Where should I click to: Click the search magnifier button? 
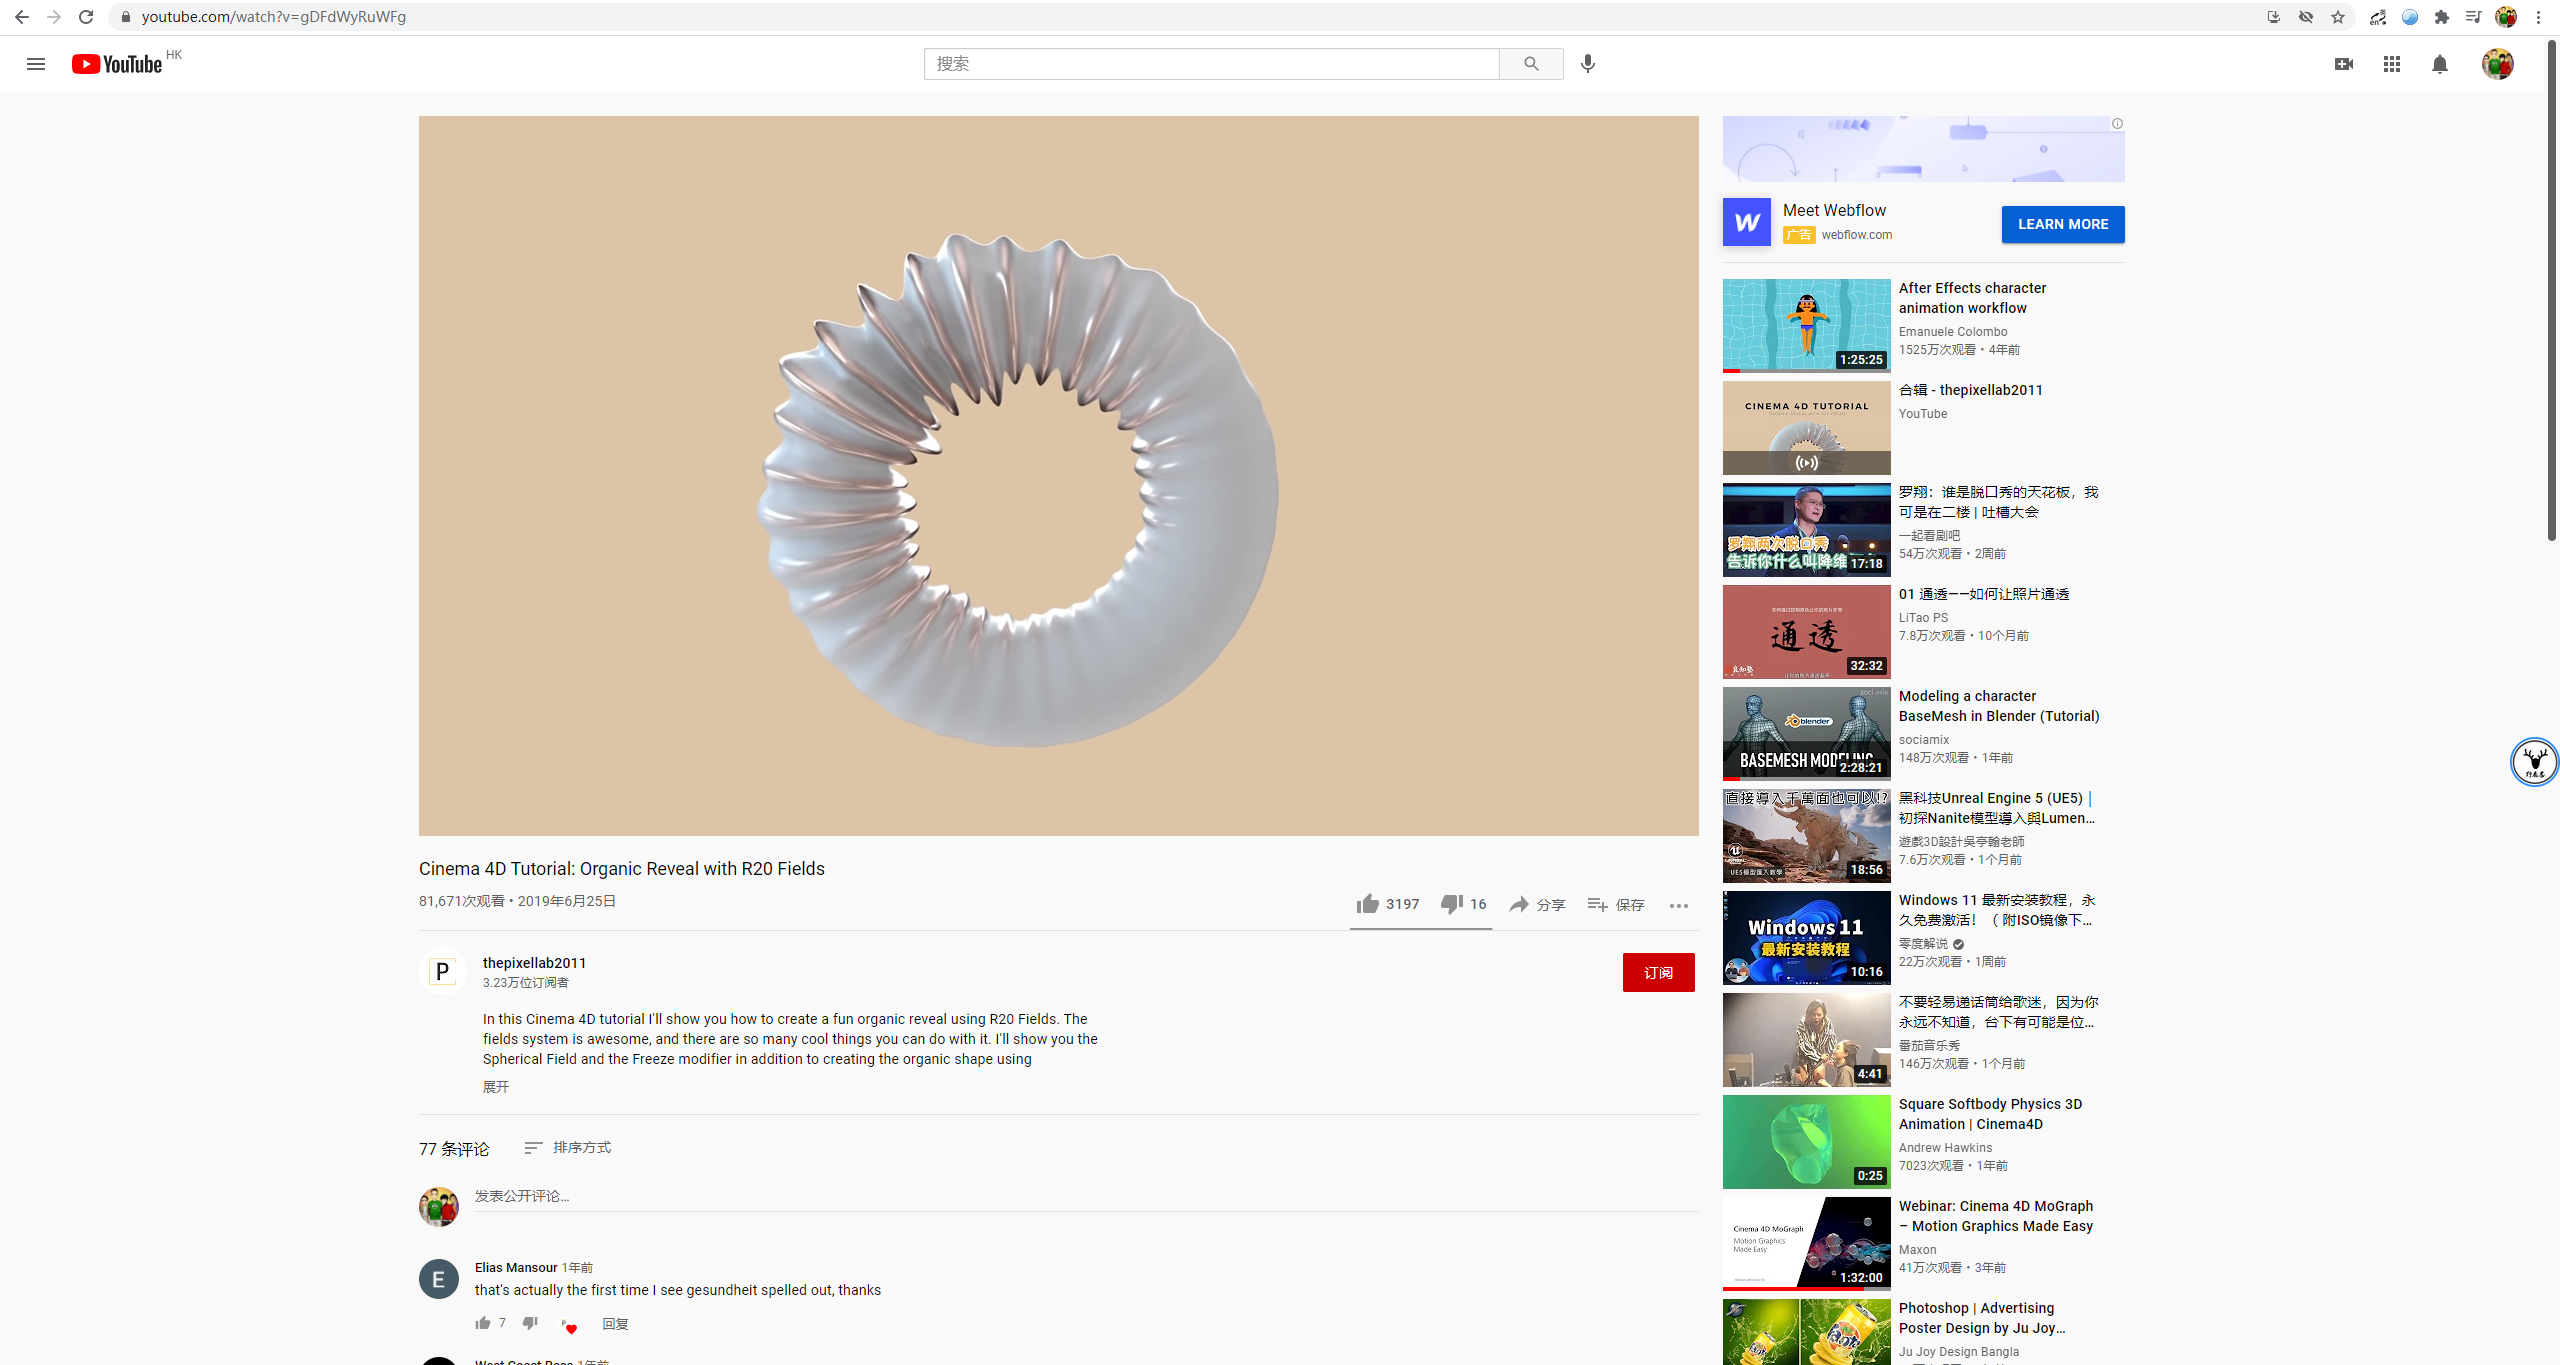click(1531, 64)
